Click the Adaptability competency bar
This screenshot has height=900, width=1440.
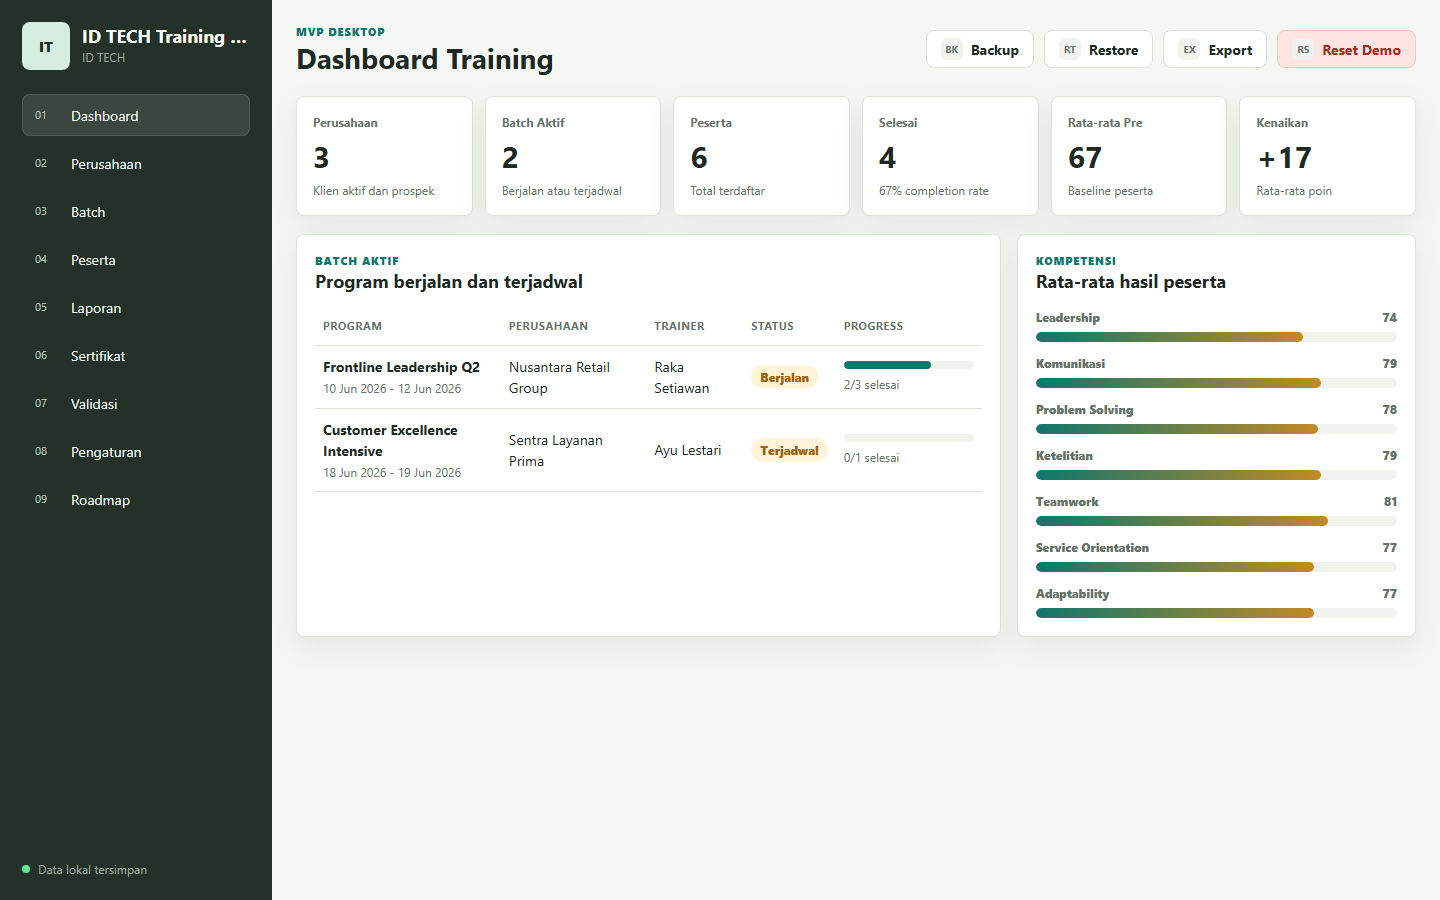(1216, 613)
